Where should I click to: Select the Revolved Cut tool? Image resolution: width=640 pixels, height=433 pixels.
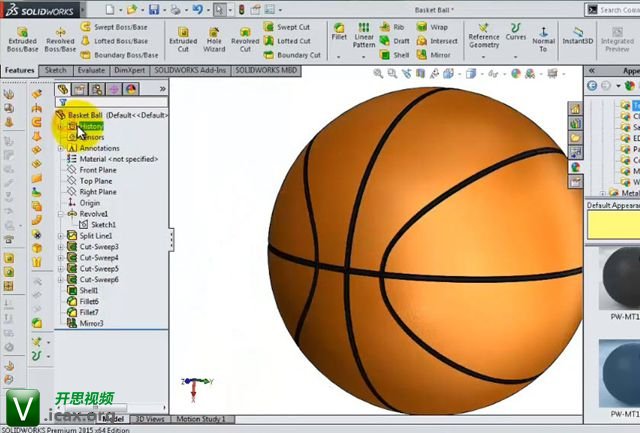pyautogui.click(x=245, y=38)
